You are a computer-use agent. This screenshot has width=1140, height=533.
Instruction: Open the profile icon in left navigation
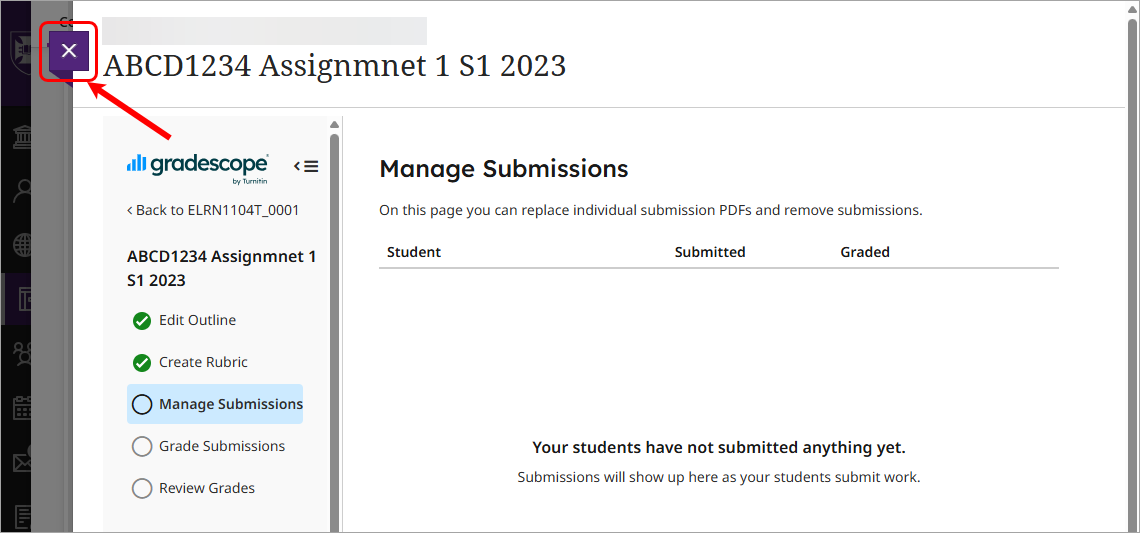22,190
